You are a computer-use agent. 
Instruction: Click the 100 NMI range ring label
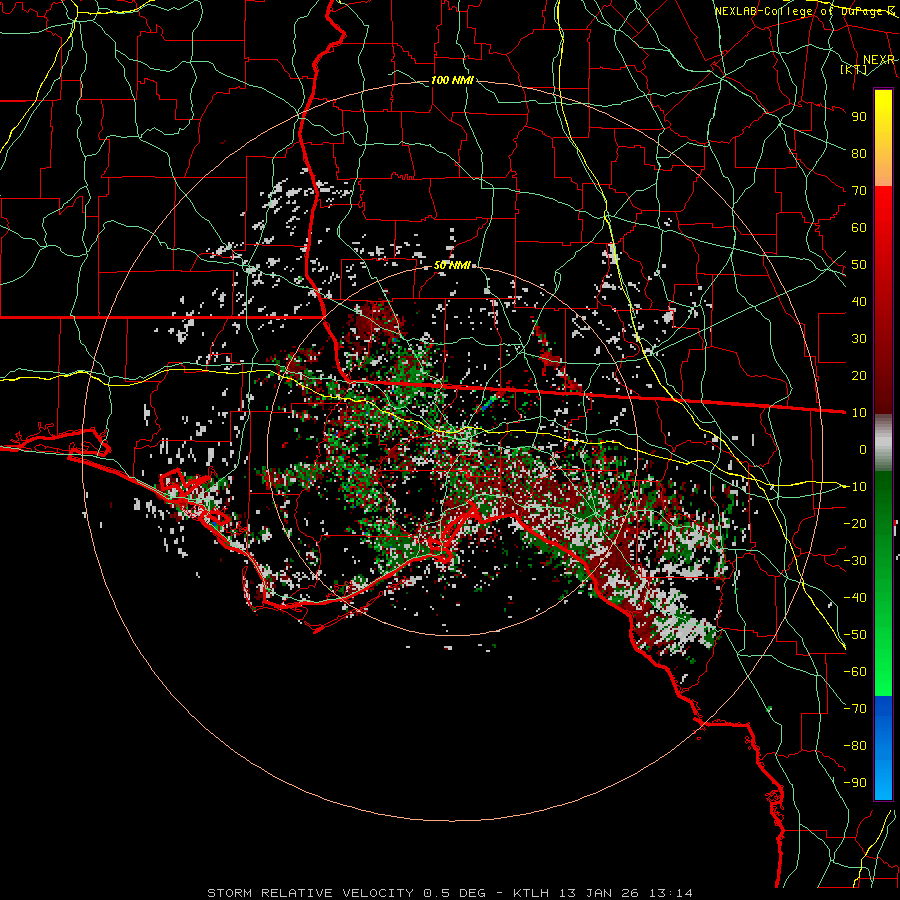coord(452,80)
